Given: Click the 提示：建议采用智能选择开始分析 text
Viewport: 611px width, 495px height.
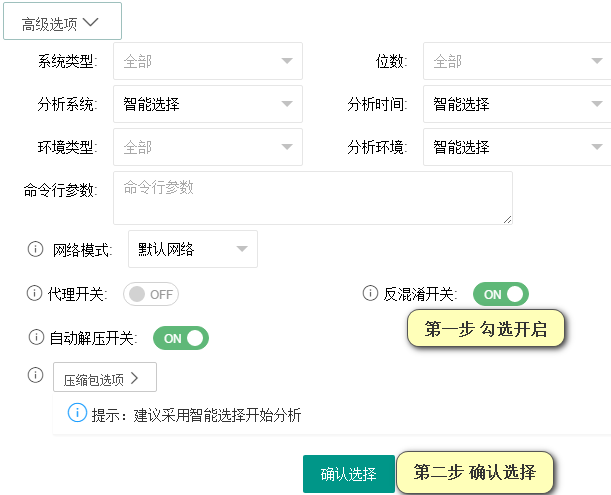Looking at the screenshot, I should pyautogui.click(x=196, y=415).
